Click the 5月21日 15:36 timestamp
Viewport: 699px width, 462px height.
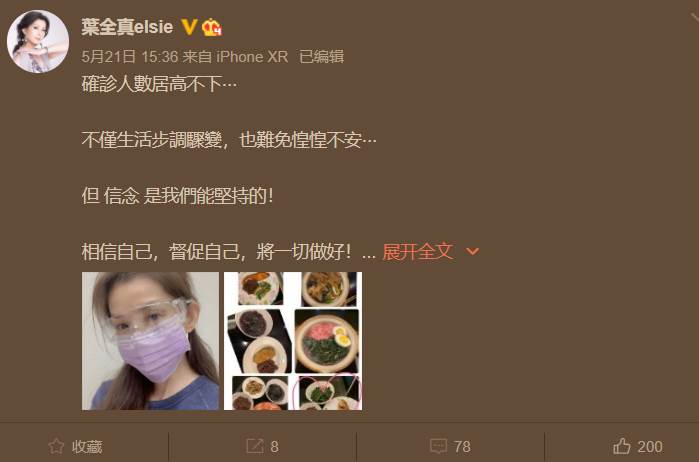pos(130,57)
